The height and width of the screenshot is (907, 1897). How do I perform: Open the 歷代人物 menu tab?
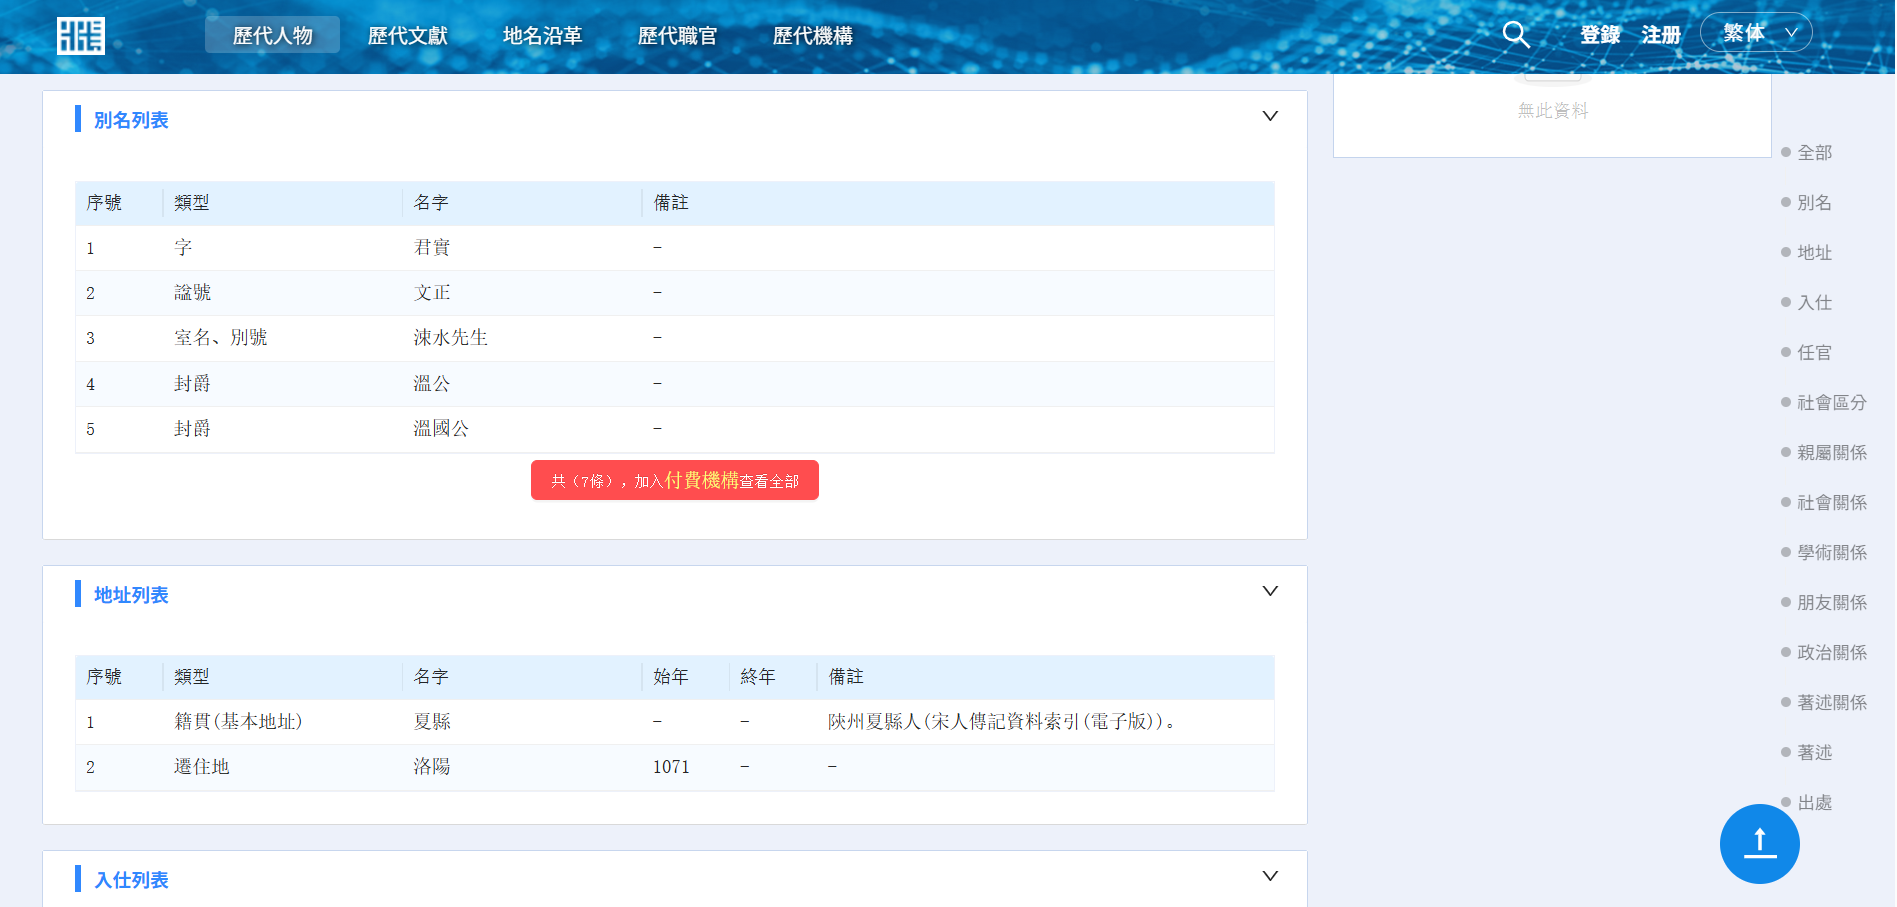[272, 36]
